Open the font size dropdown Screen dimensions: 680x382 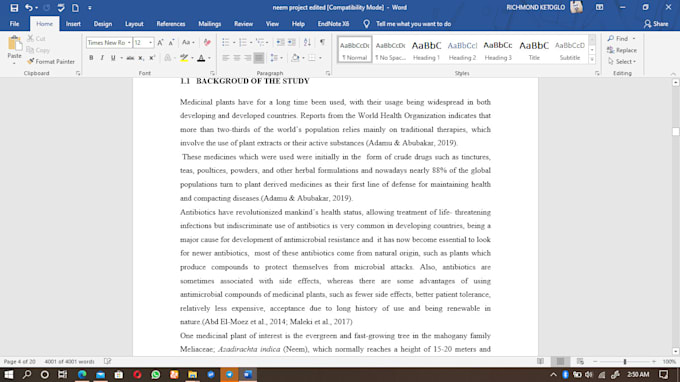pos(150,42)
